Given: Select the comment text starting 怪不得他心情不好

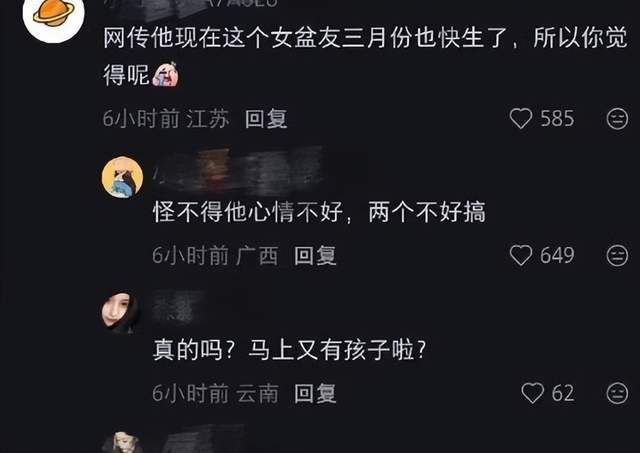Looking at the screenshot, I should click(320, 212).
